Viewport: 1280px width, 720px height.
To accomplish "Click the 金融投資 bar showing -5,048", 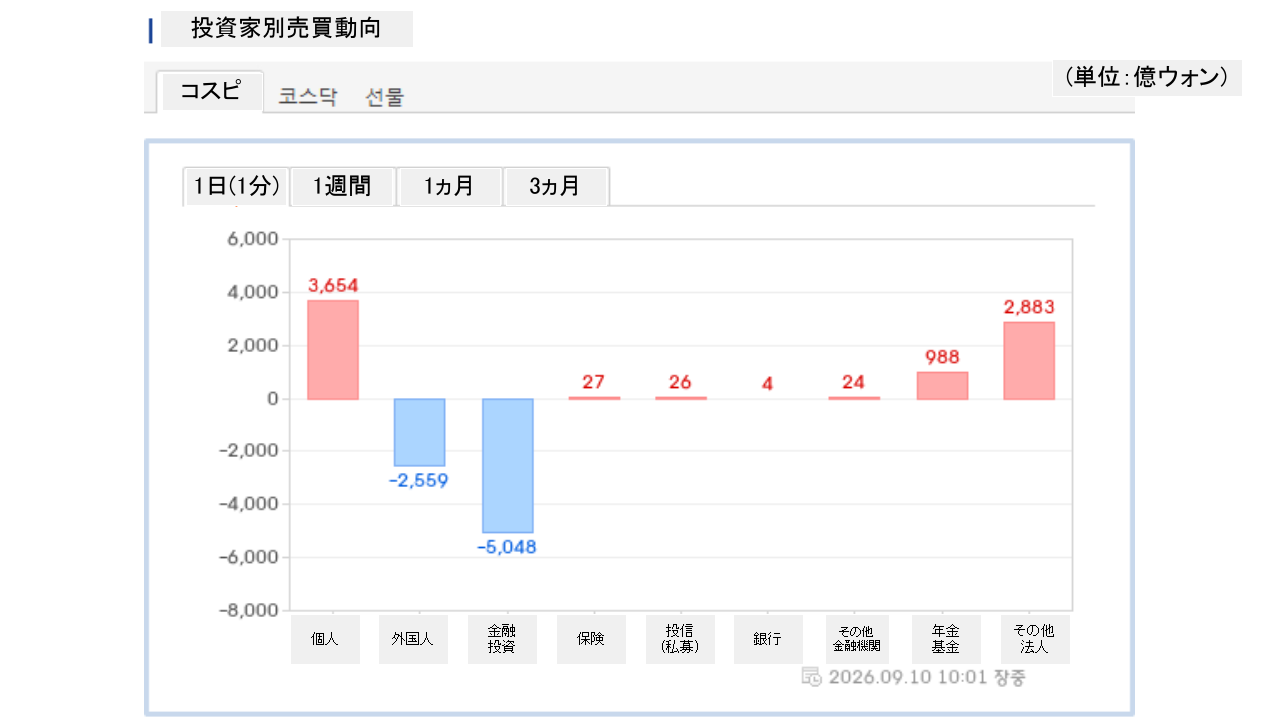I will click(x=507, y=465).
